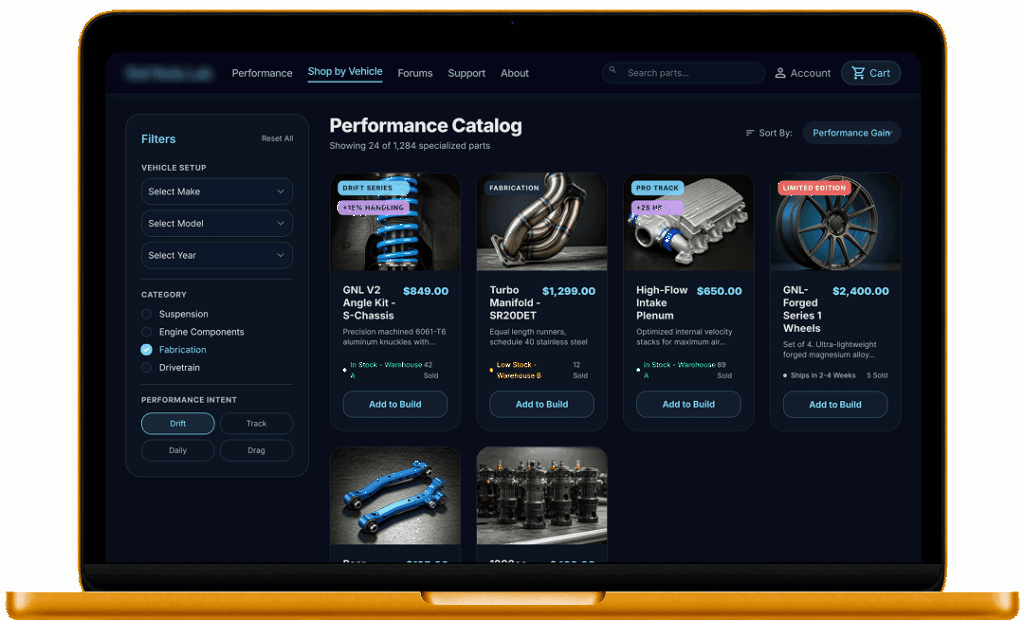The width and height of the screenshot is (1024, 620).
Task: Click the GNL V2 Angle Kit title
Action: pyautogui.click(x=370, y=302)
